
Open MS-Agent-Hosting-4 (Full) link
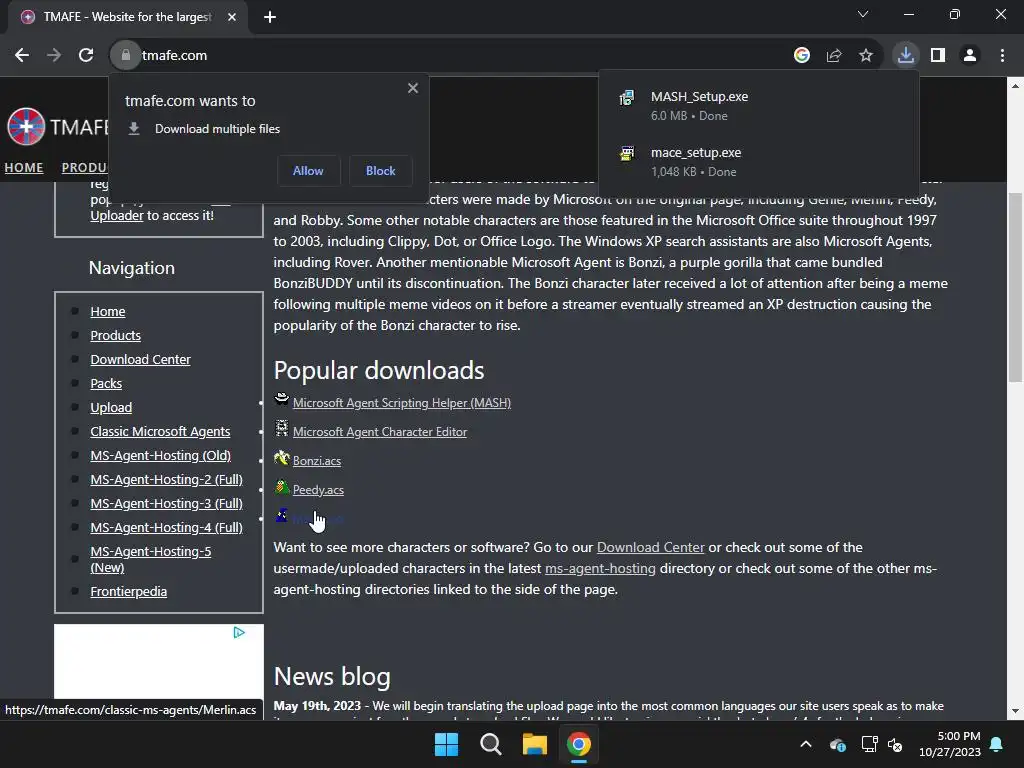(x=167, y=528)
